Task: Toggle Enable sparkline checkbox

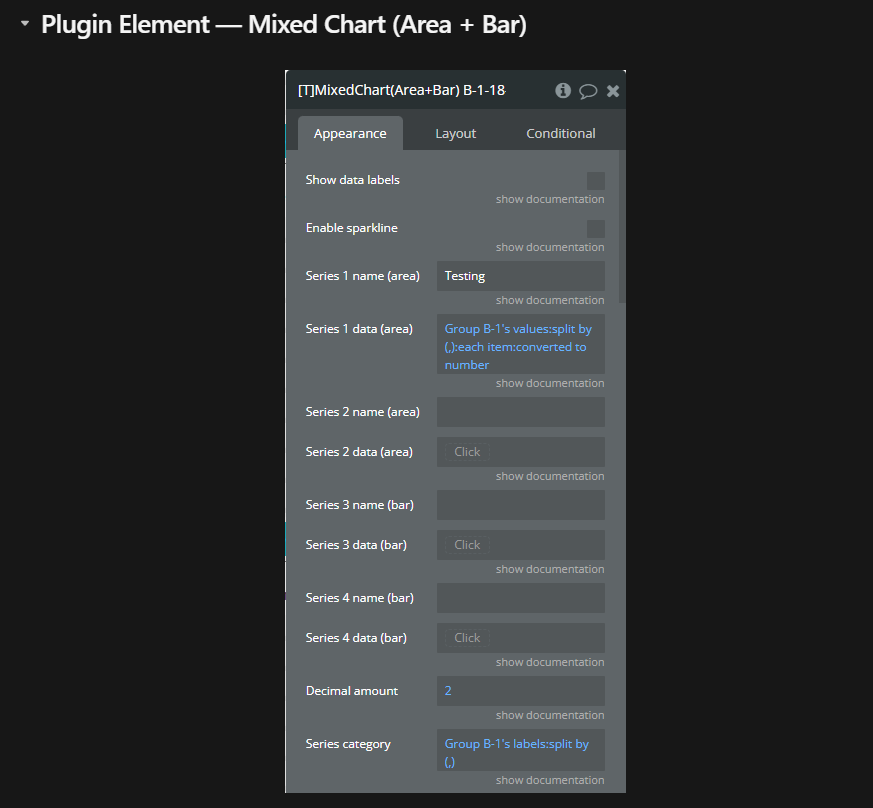Action: click(595, 229)
